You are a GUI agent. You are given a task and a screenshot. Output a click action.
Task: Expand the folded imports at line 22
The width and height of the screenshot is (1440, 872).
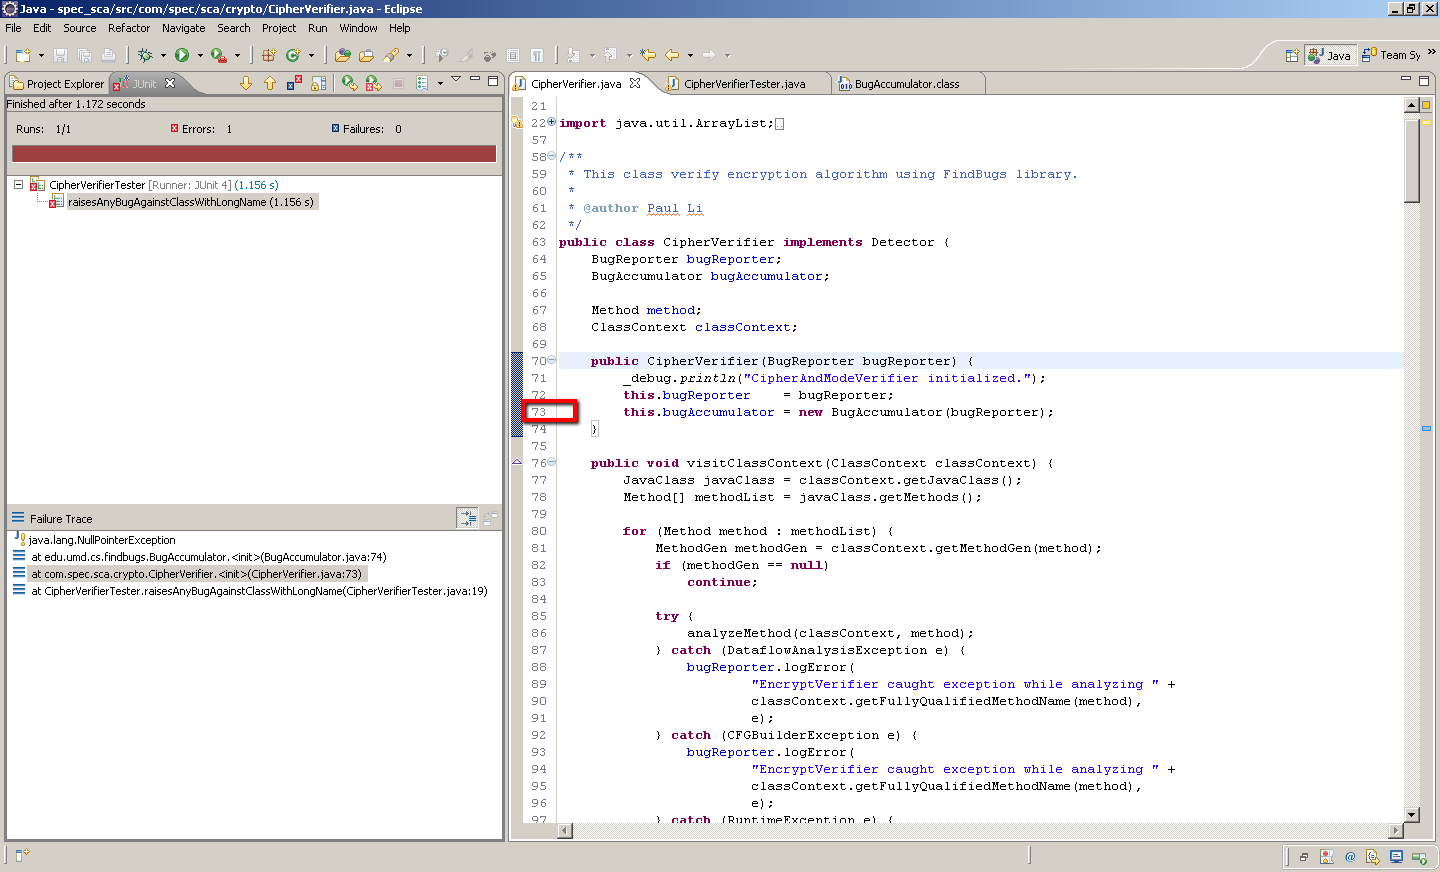tap(552, 122)
